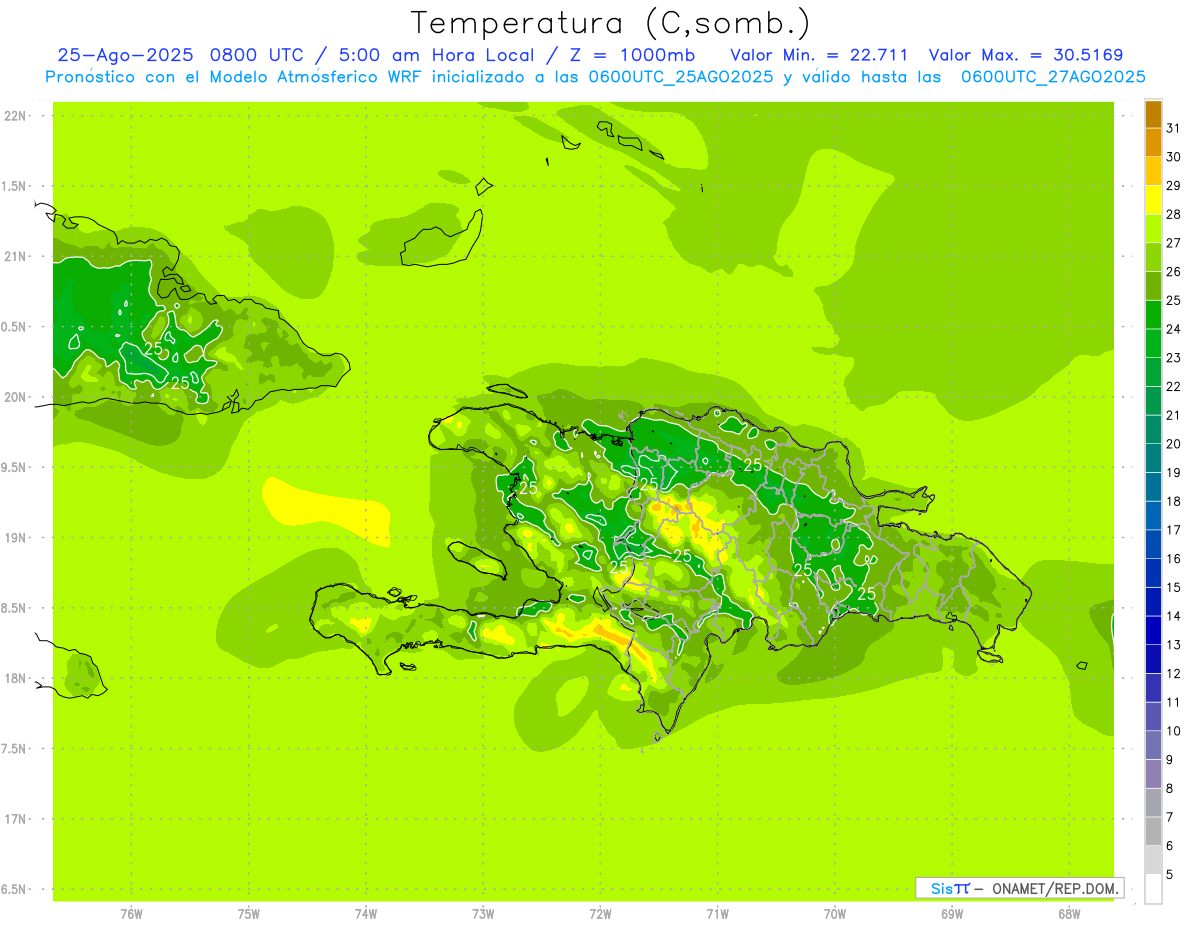Click the gray legend swatch between 6 and 7

1153,831
